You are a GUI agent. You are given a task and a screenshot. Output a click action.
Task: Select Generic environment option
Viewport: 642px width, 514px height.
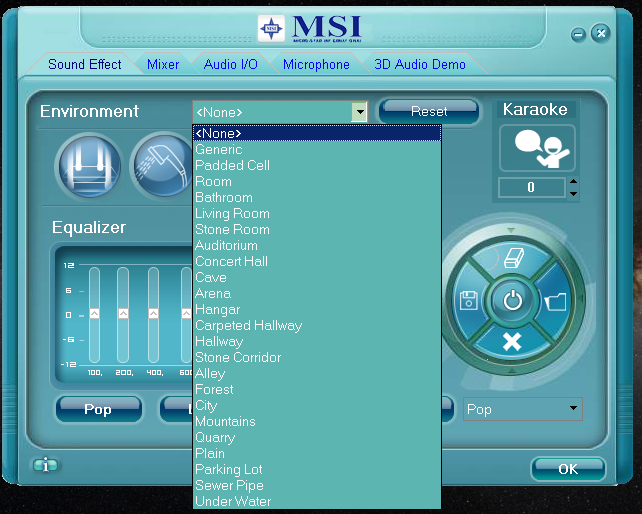[x=317, y=149]
